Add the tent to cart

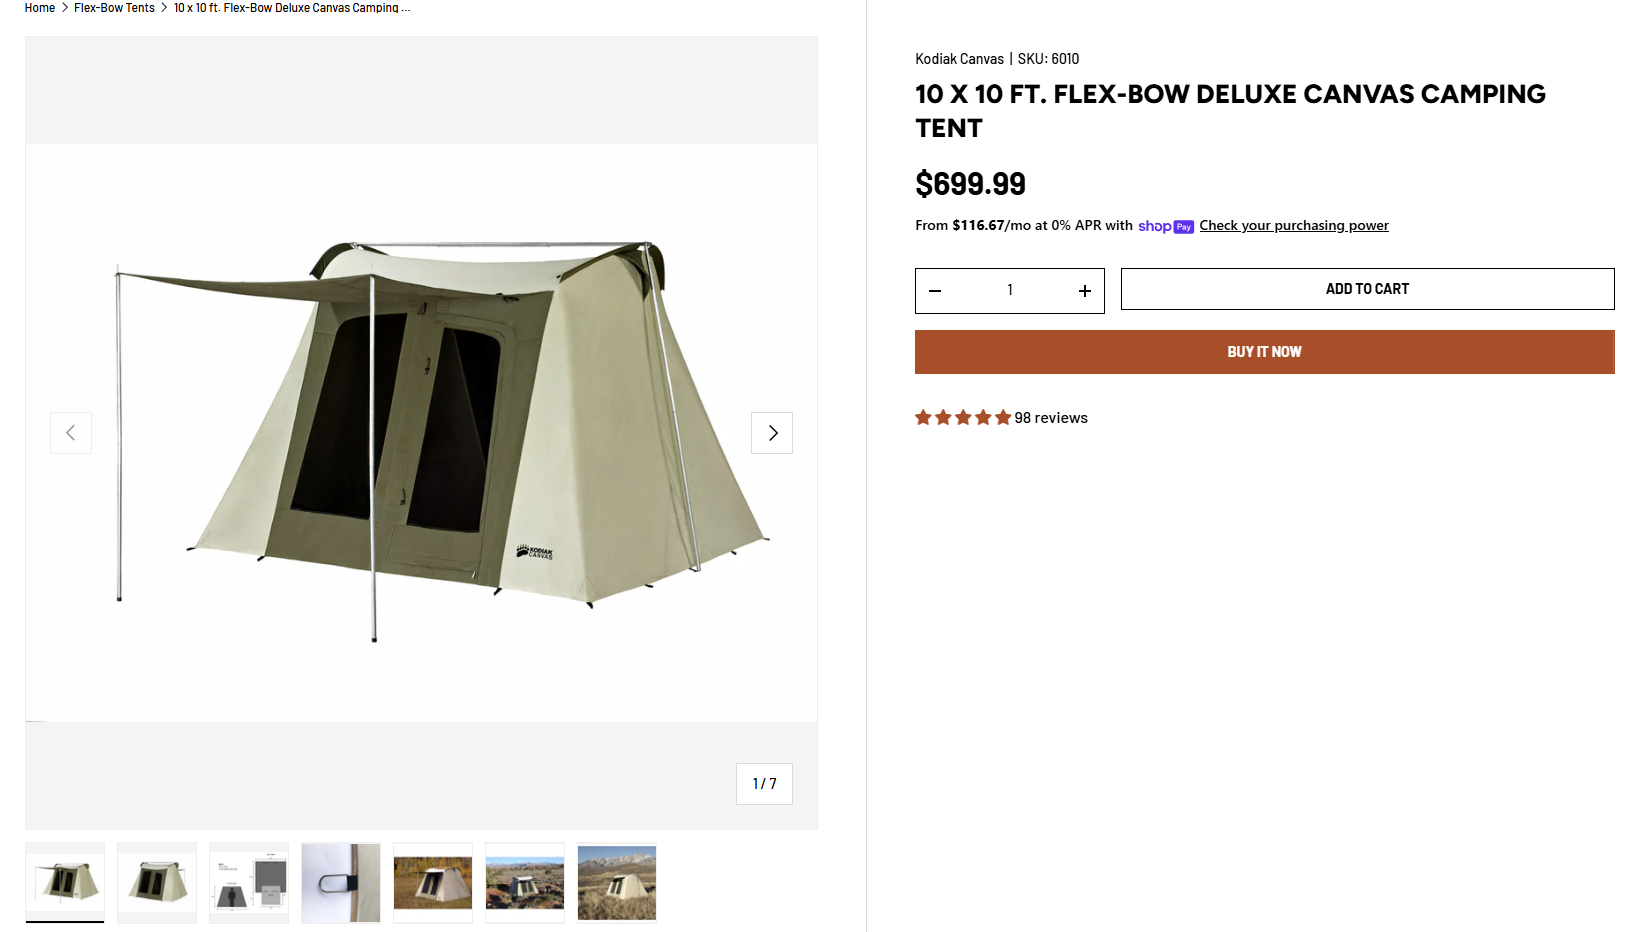point(1366,289)
